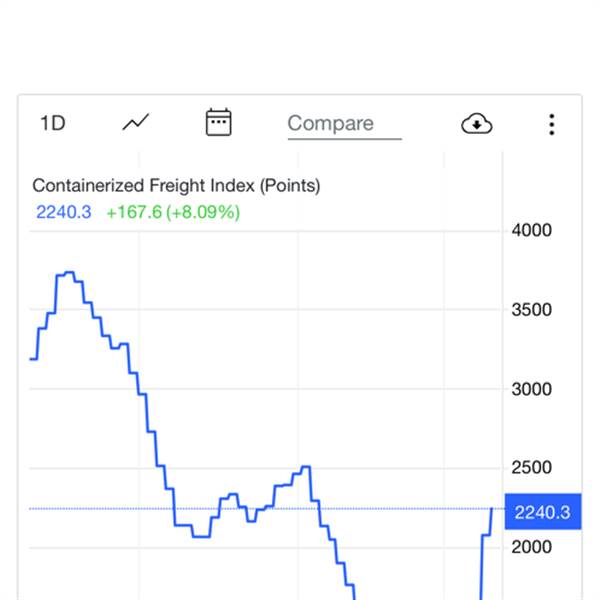Click the +167.6 (+8.09%) change label
600x600 pixels.
pyautogui.click(x=173, y=212)
